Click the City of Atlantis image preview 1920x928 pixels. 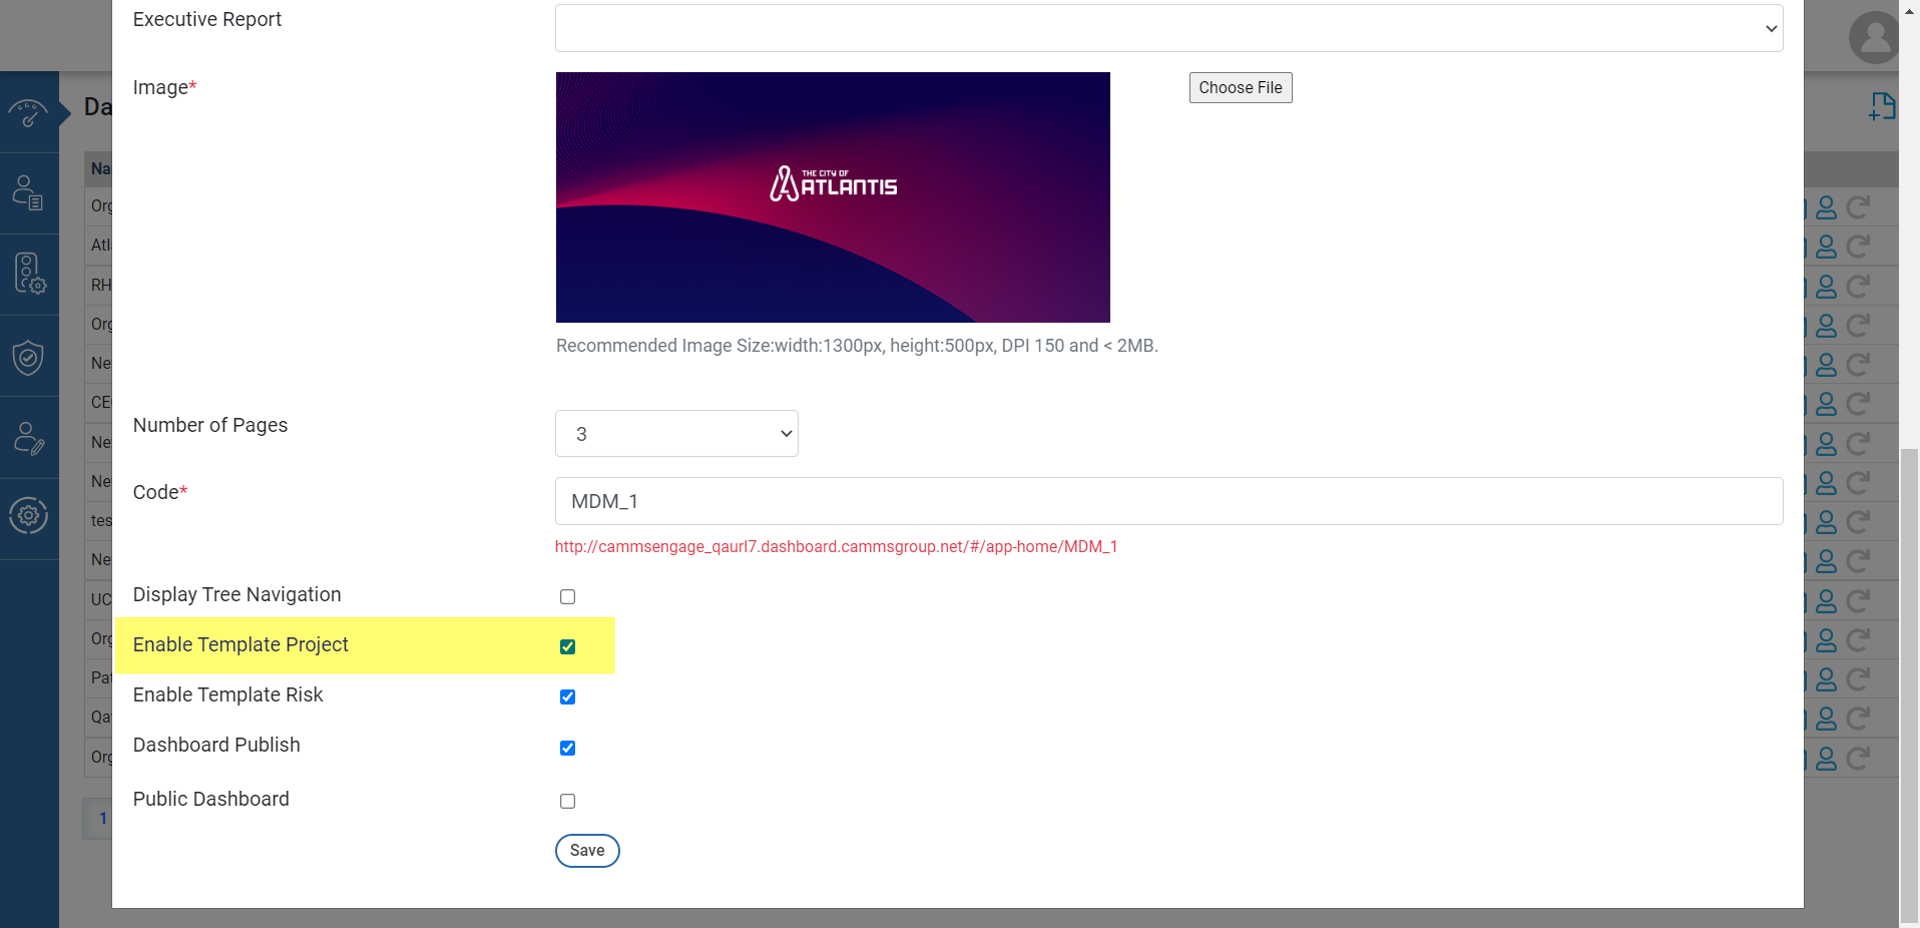[x=833, y=197]
